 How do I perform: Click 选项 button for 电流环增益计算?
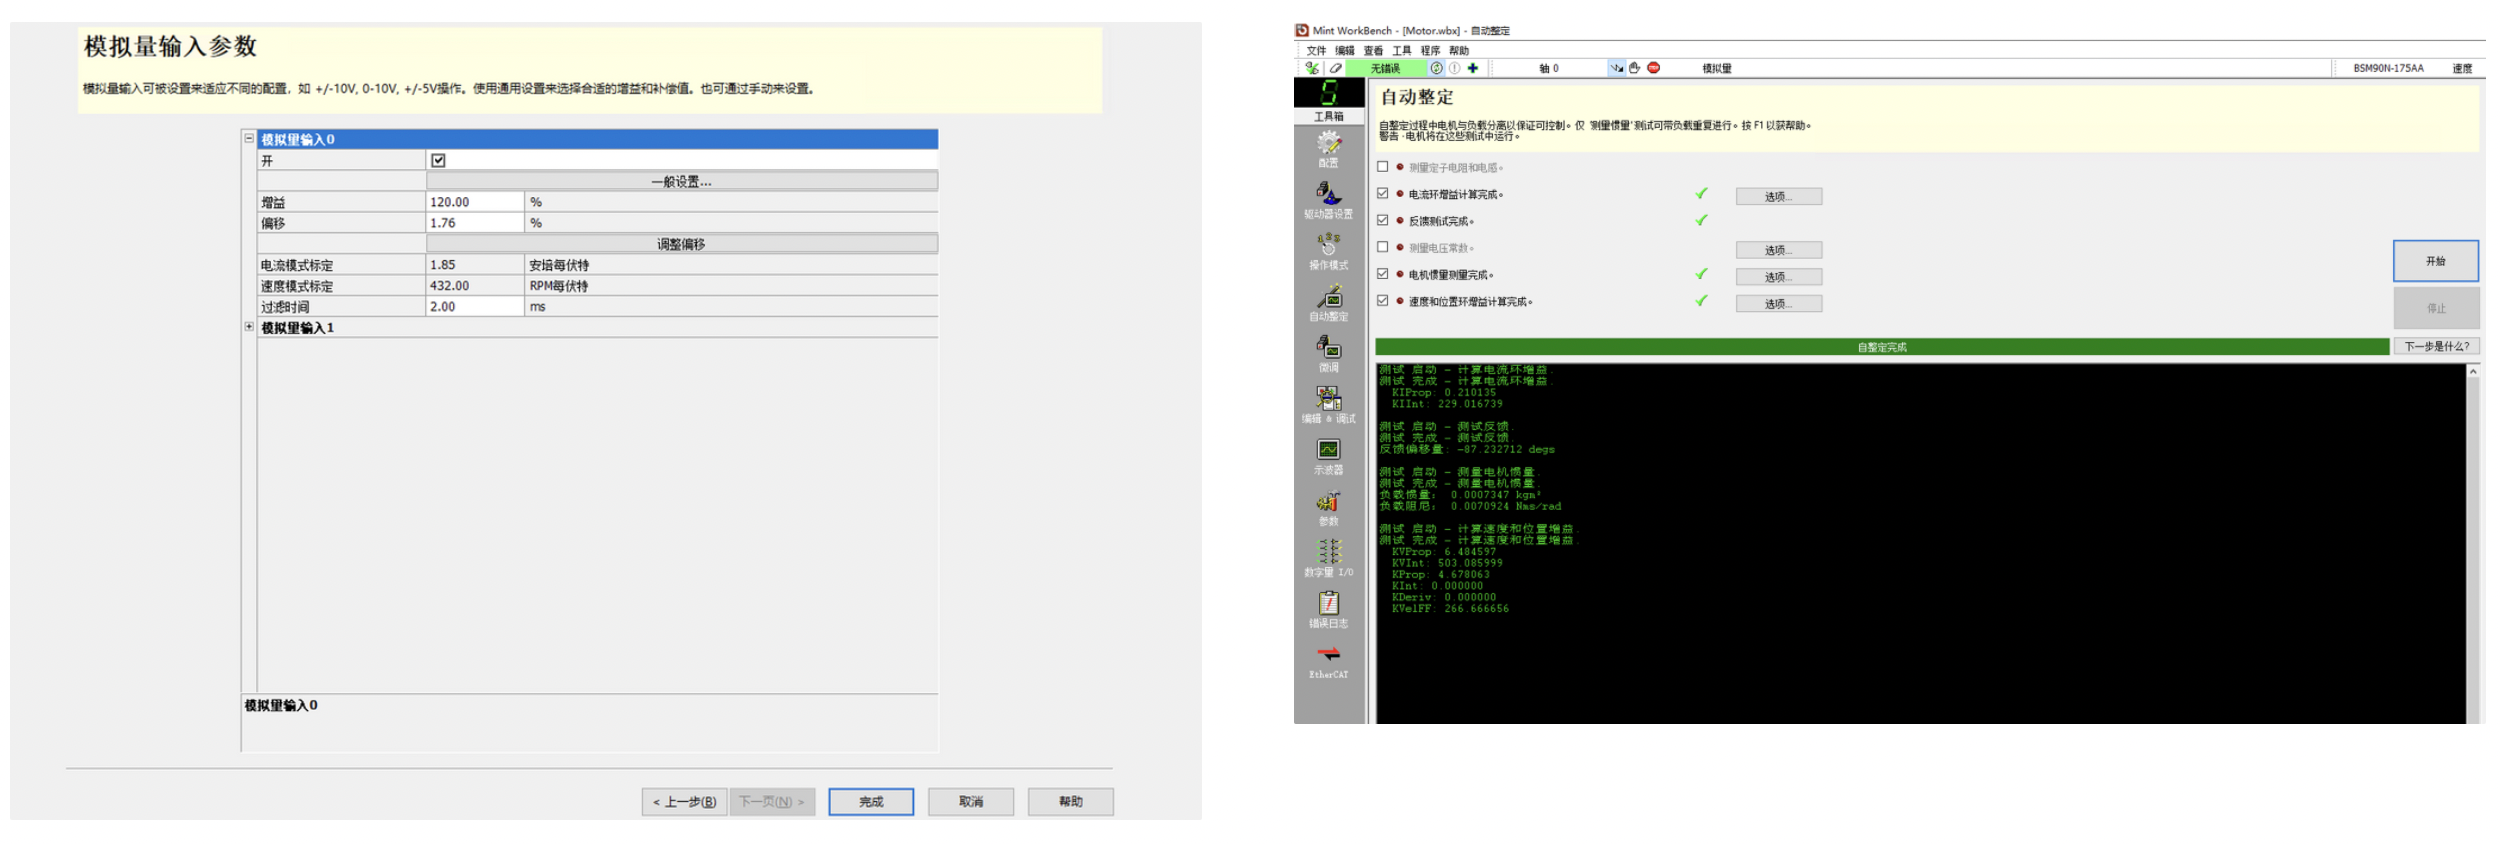tap(1778, 196)
